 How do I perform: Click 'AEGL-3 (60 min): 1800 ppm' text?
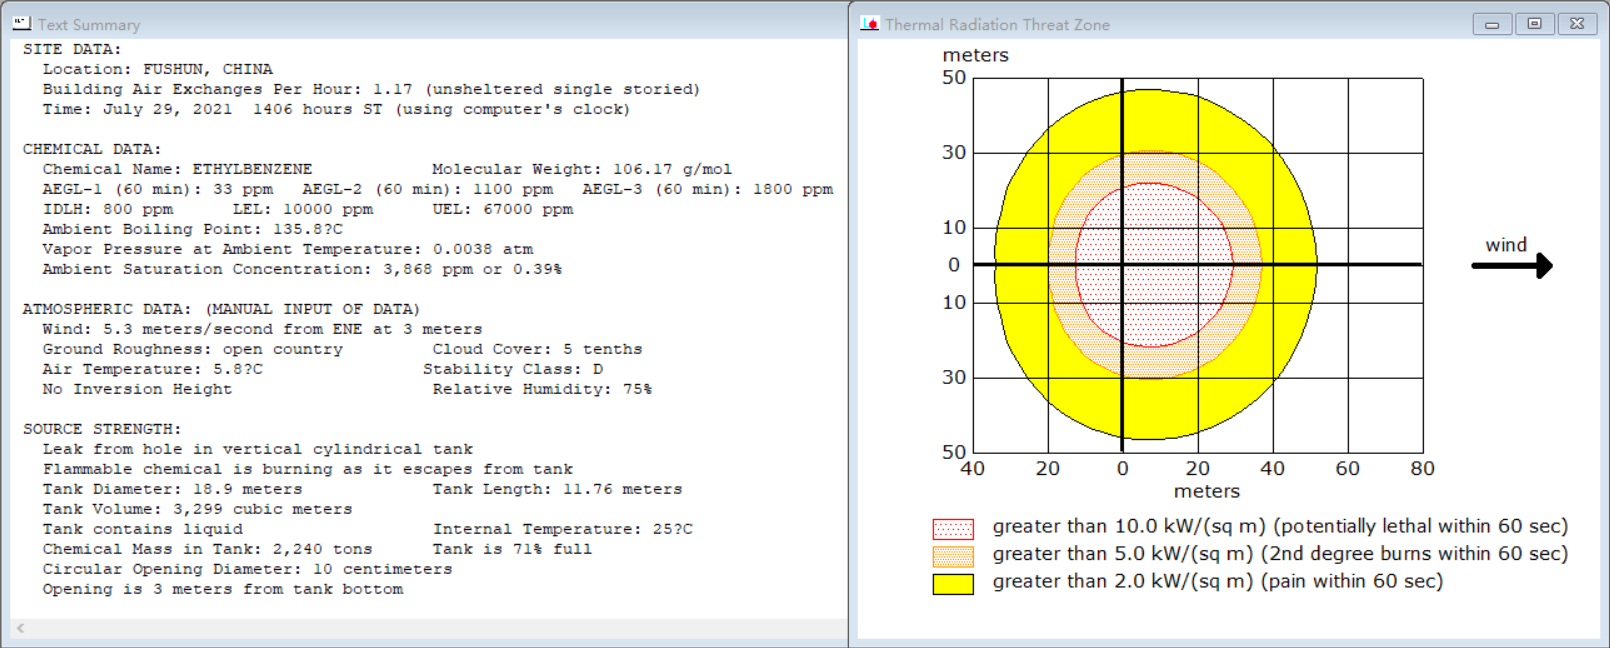(707, 189)
